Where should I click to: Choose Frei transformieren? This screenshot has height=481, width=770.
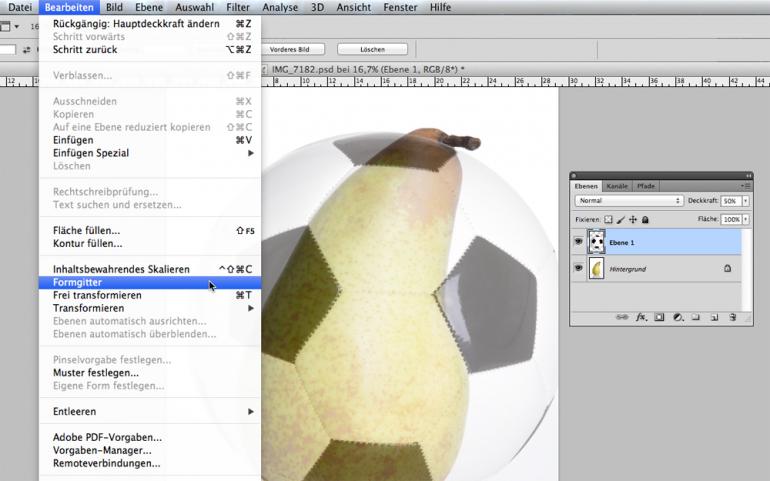(150, 295)
